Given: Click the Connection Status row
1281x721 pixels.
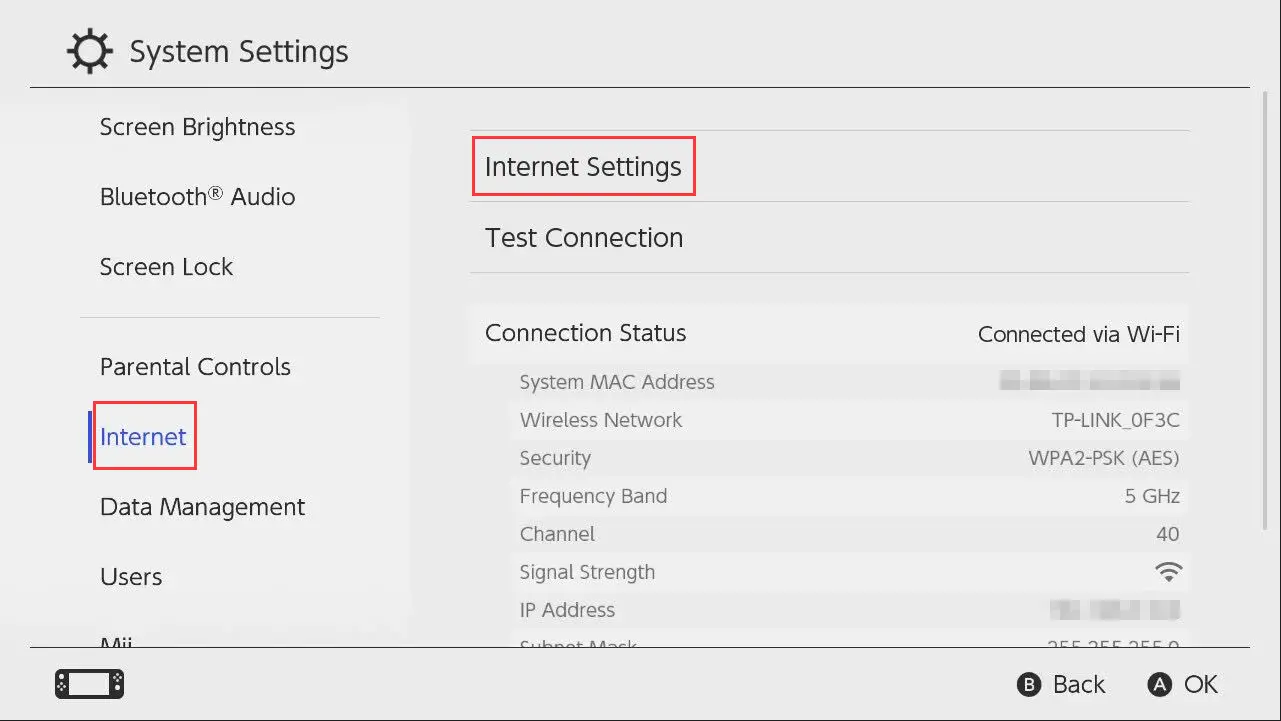Looking at the screenshot, I should click(829, 333).
